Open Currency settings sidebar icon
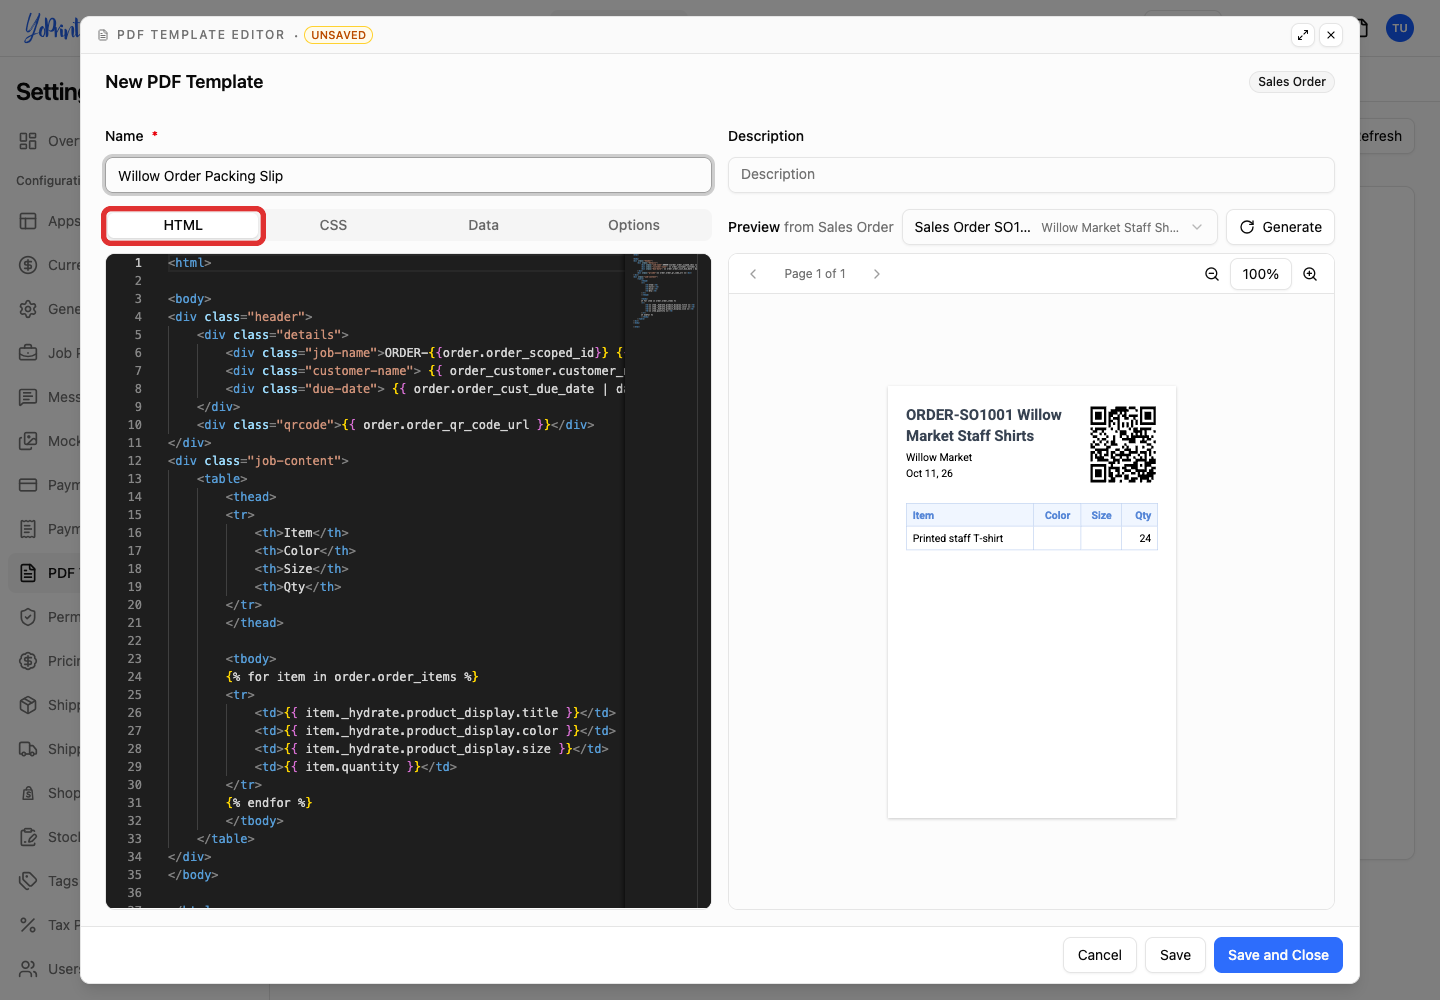 28,265
